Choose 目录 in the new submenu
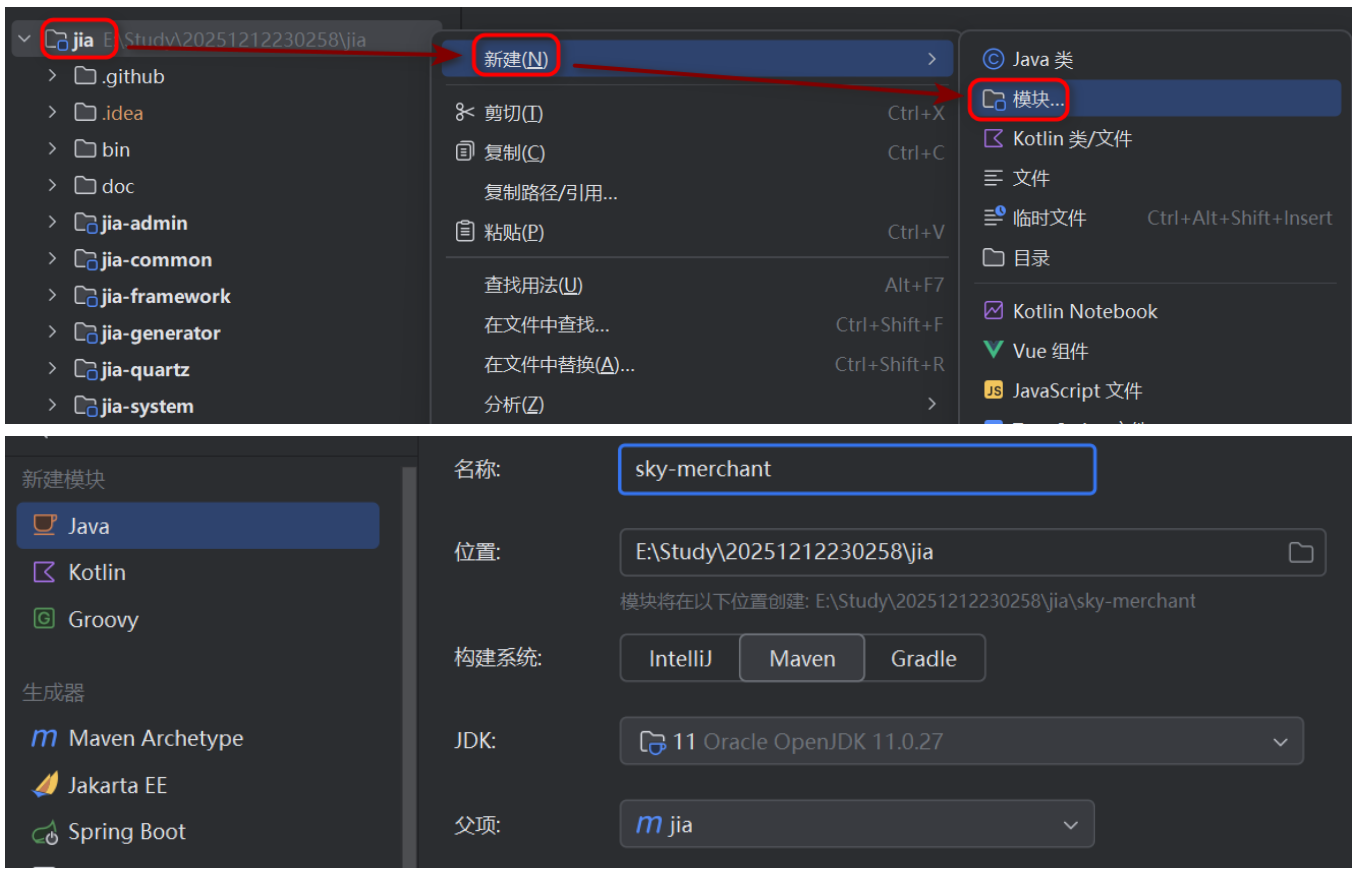Screen dimensions: 1357x875 tap(1155, 258)
